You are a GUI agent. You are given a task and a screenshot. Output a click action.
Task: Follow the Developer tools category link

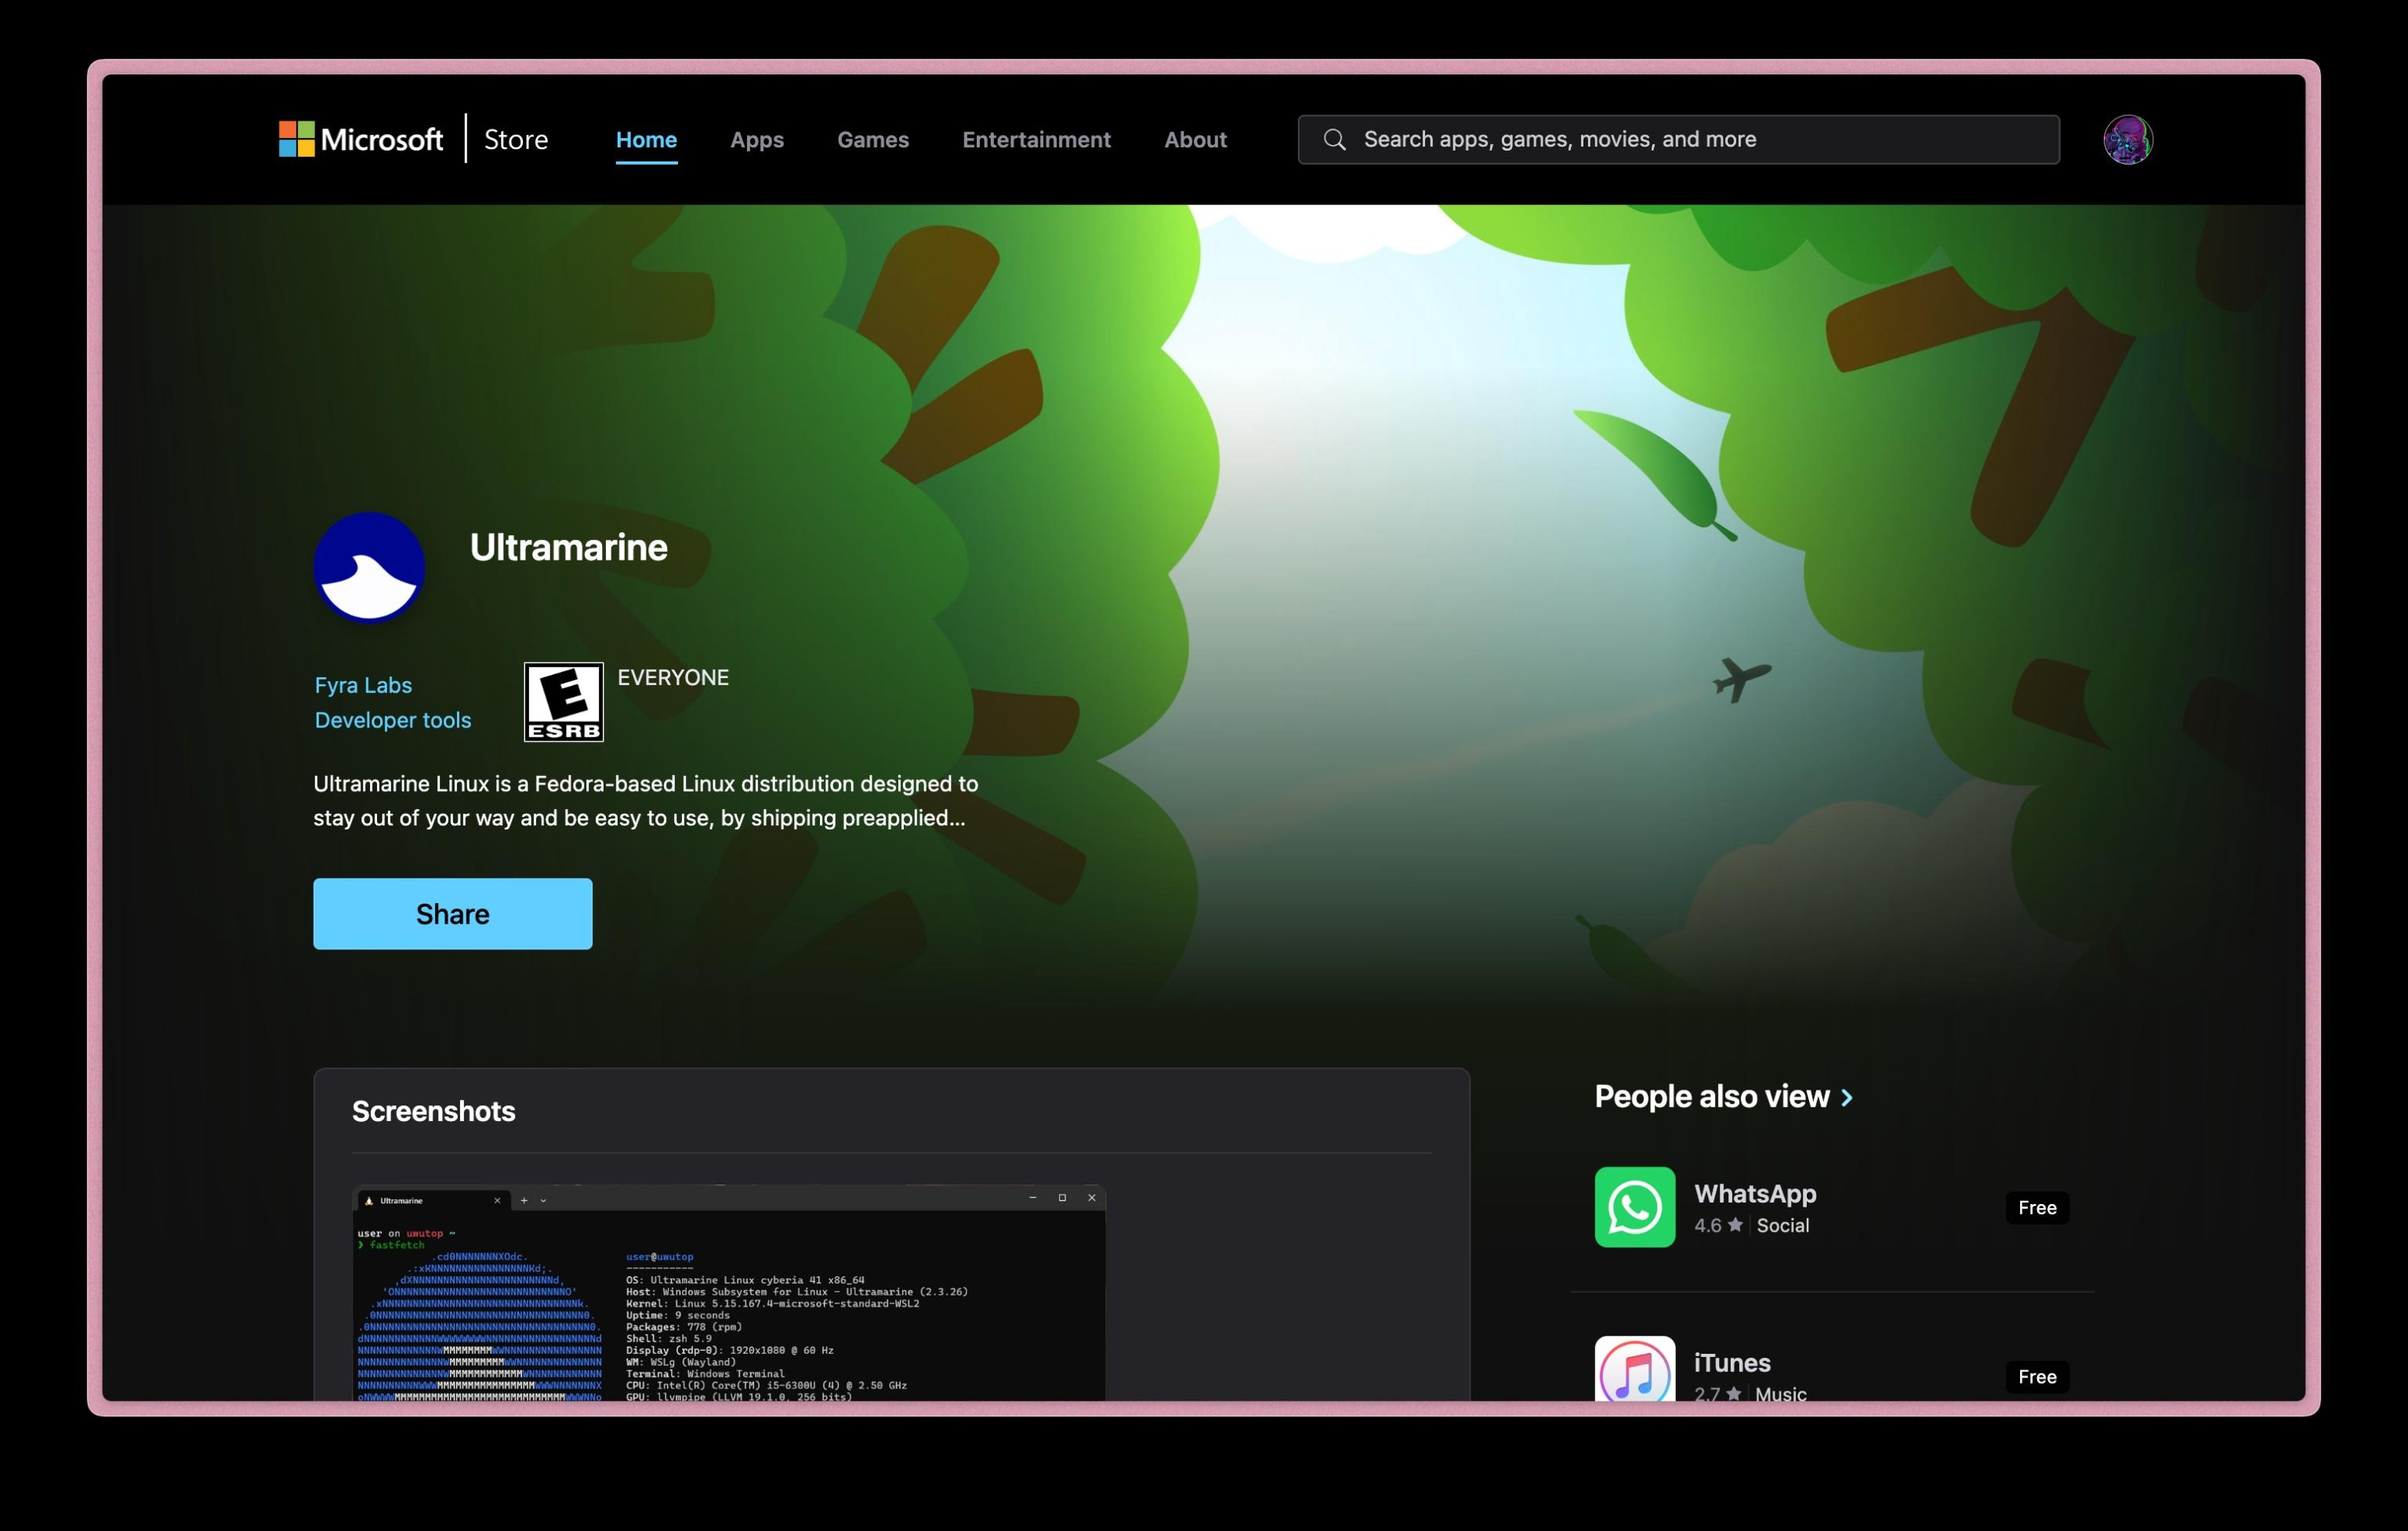pyautogui.click(x=392, y=720)
